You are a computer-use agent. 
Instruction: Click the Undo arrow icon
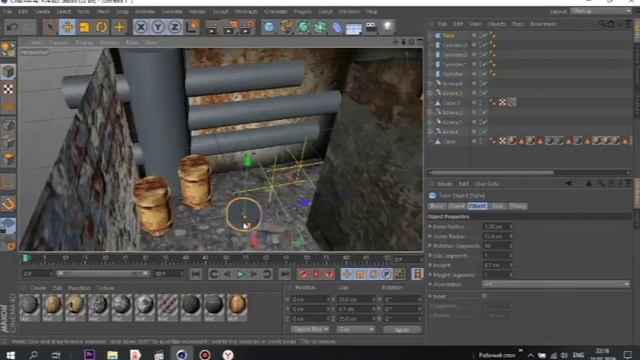coord(12,27)
